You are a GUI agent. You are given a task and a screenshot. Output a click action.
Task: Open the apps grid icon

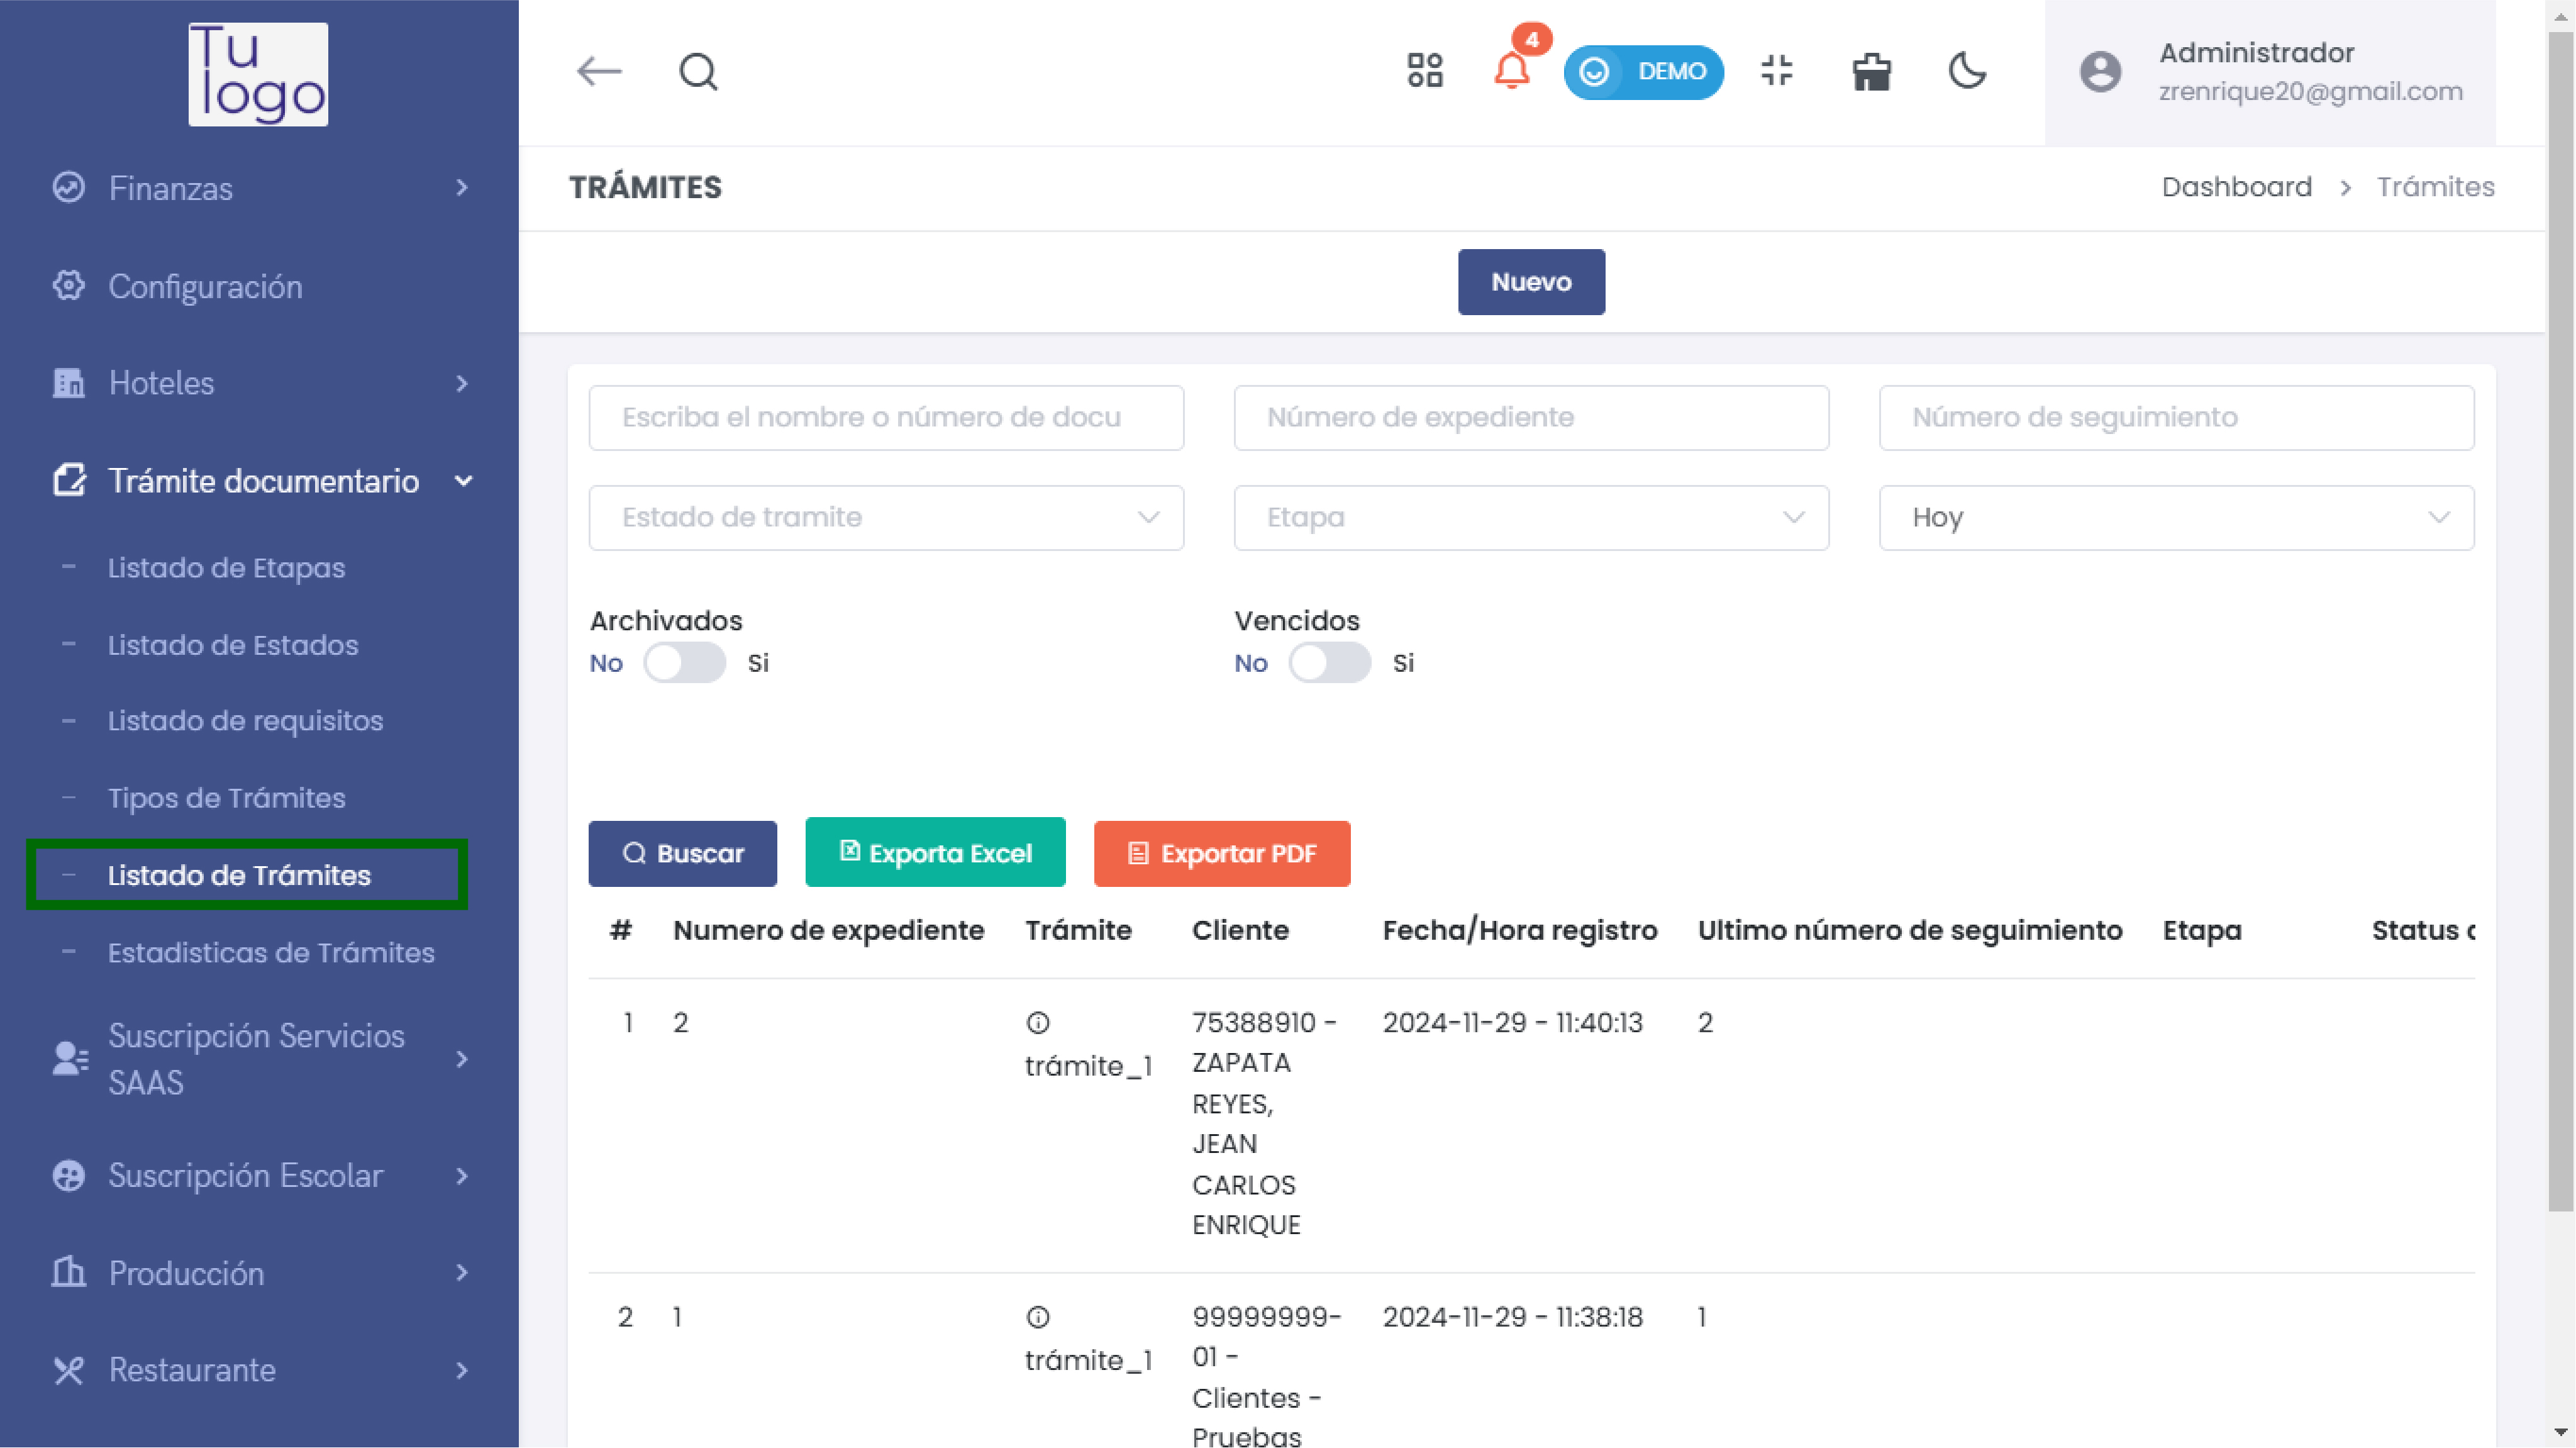1424,71
